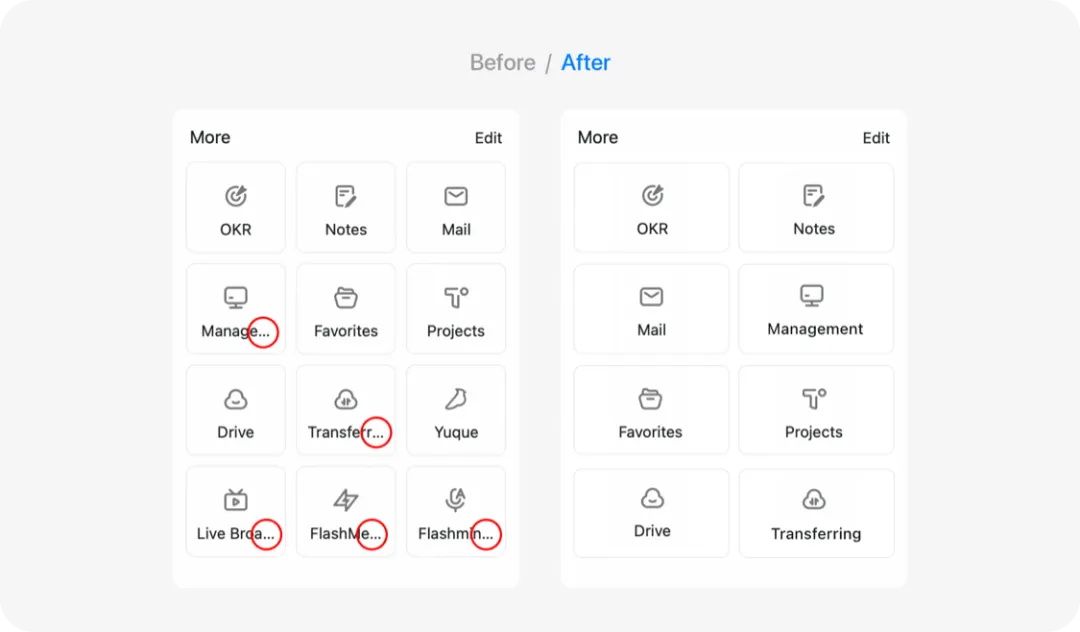Open Favorites tile in three-column panel
This screenshot has height=632, width=1080.
[346, 309]
